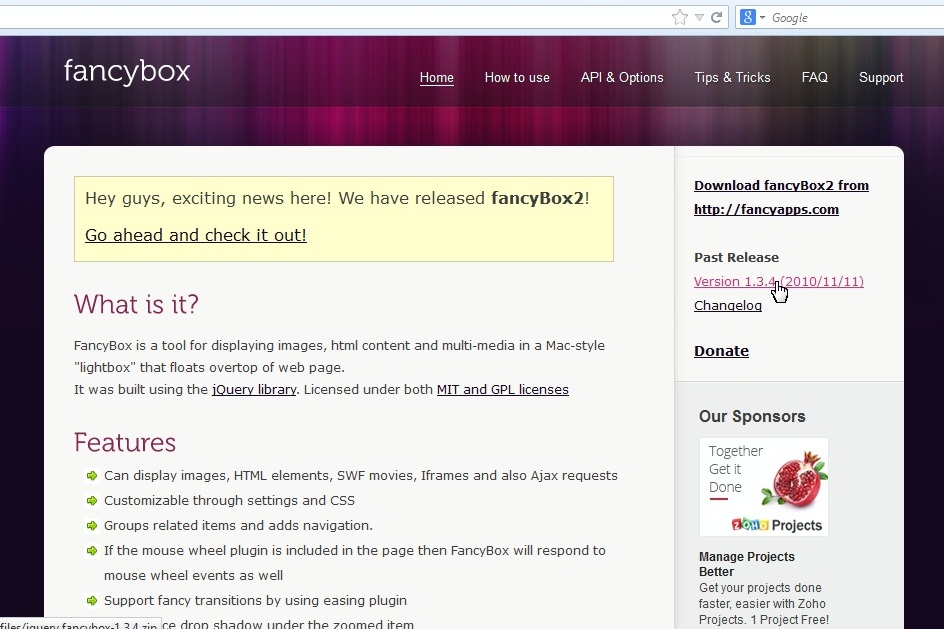
Task: Open Version 1.3.4 past release link
Action: (x=778, y=281)
